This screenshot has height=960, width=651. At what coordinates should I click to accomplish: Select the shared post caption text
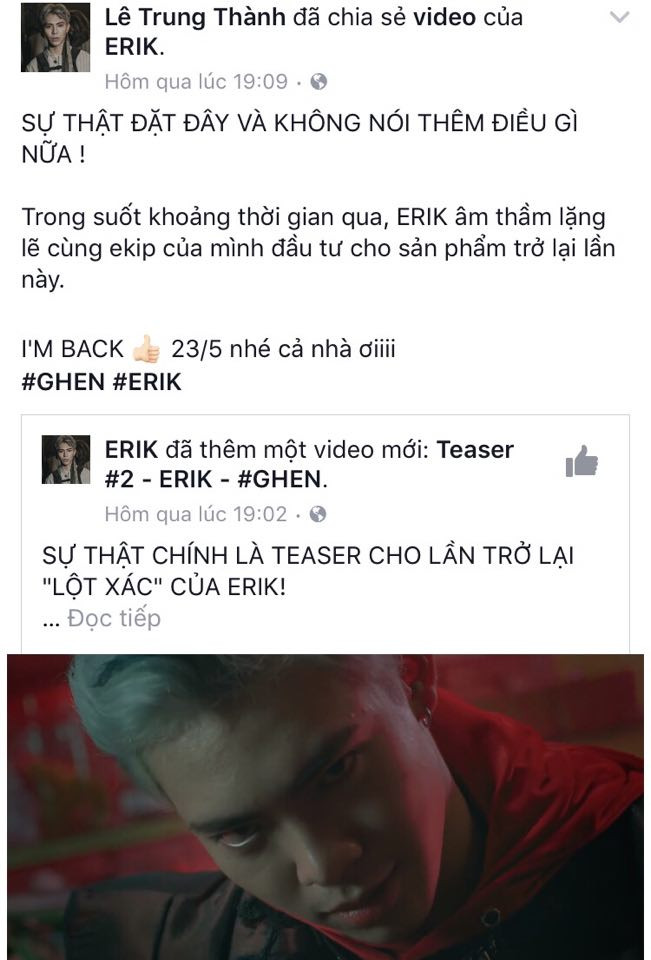click(308, 571)
